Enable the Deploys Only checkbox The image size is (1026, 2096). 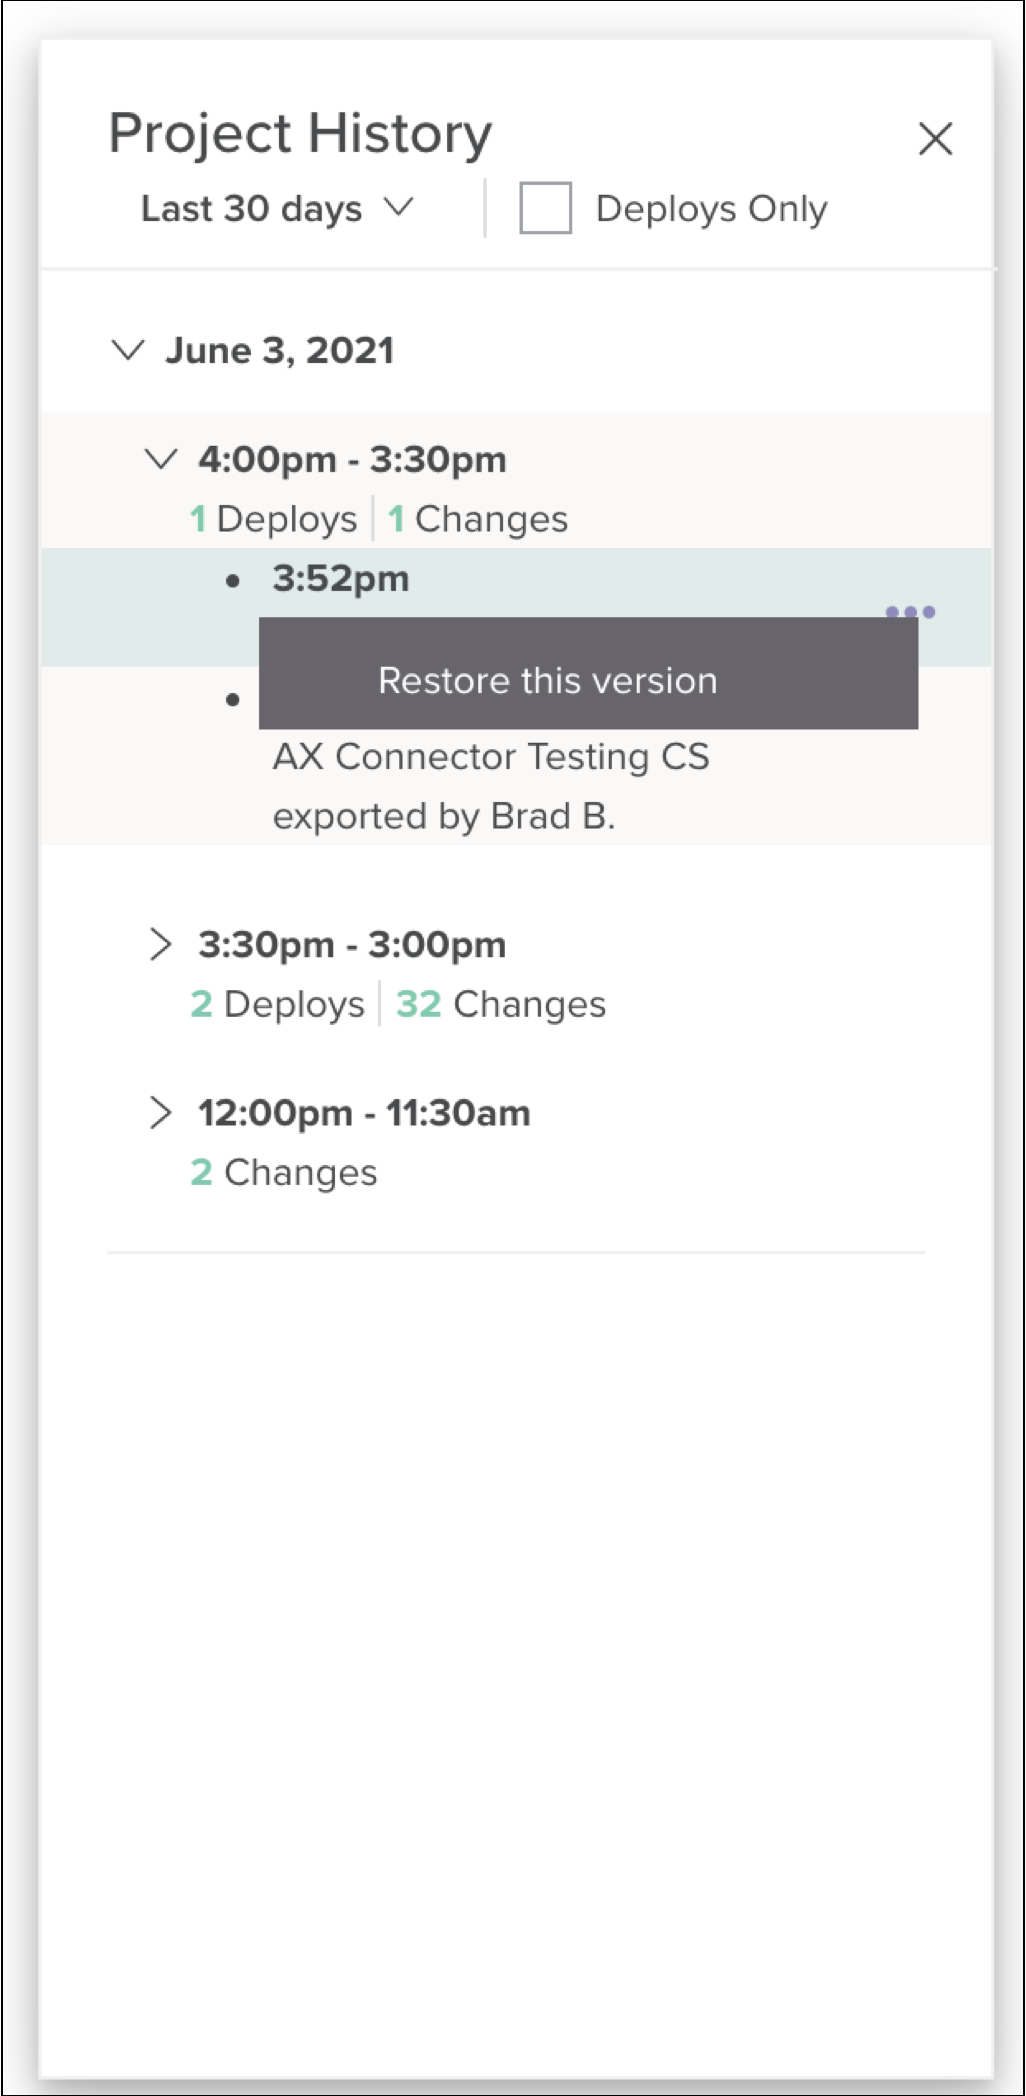(x=545, y=208)
